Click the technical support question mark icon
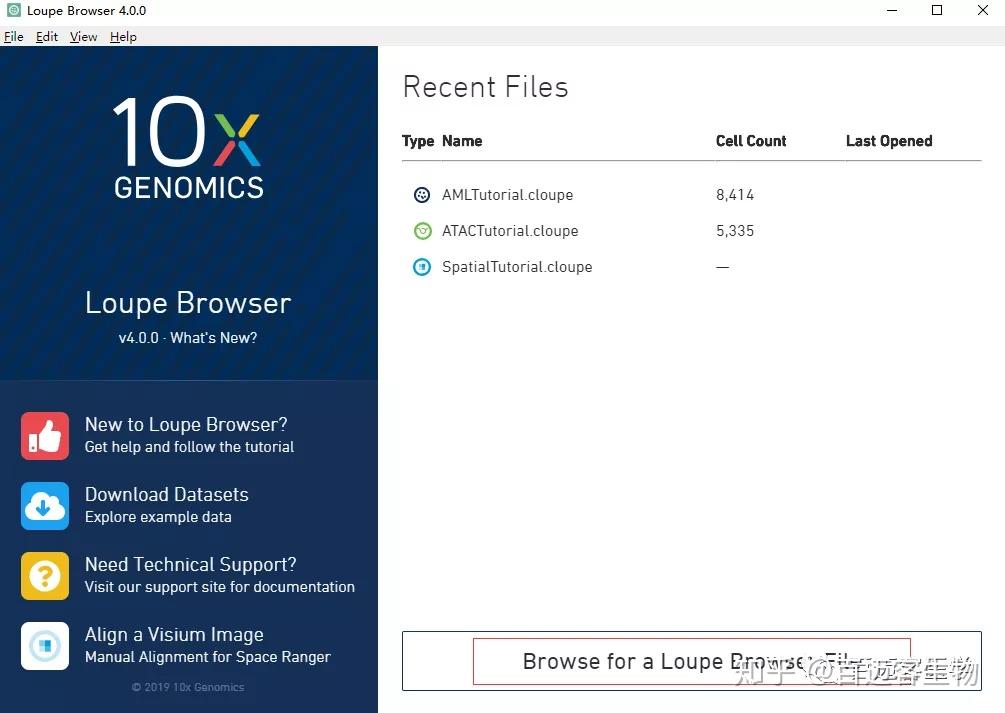The height and width of the screenshot is (713, 1005). click(44, 575)
